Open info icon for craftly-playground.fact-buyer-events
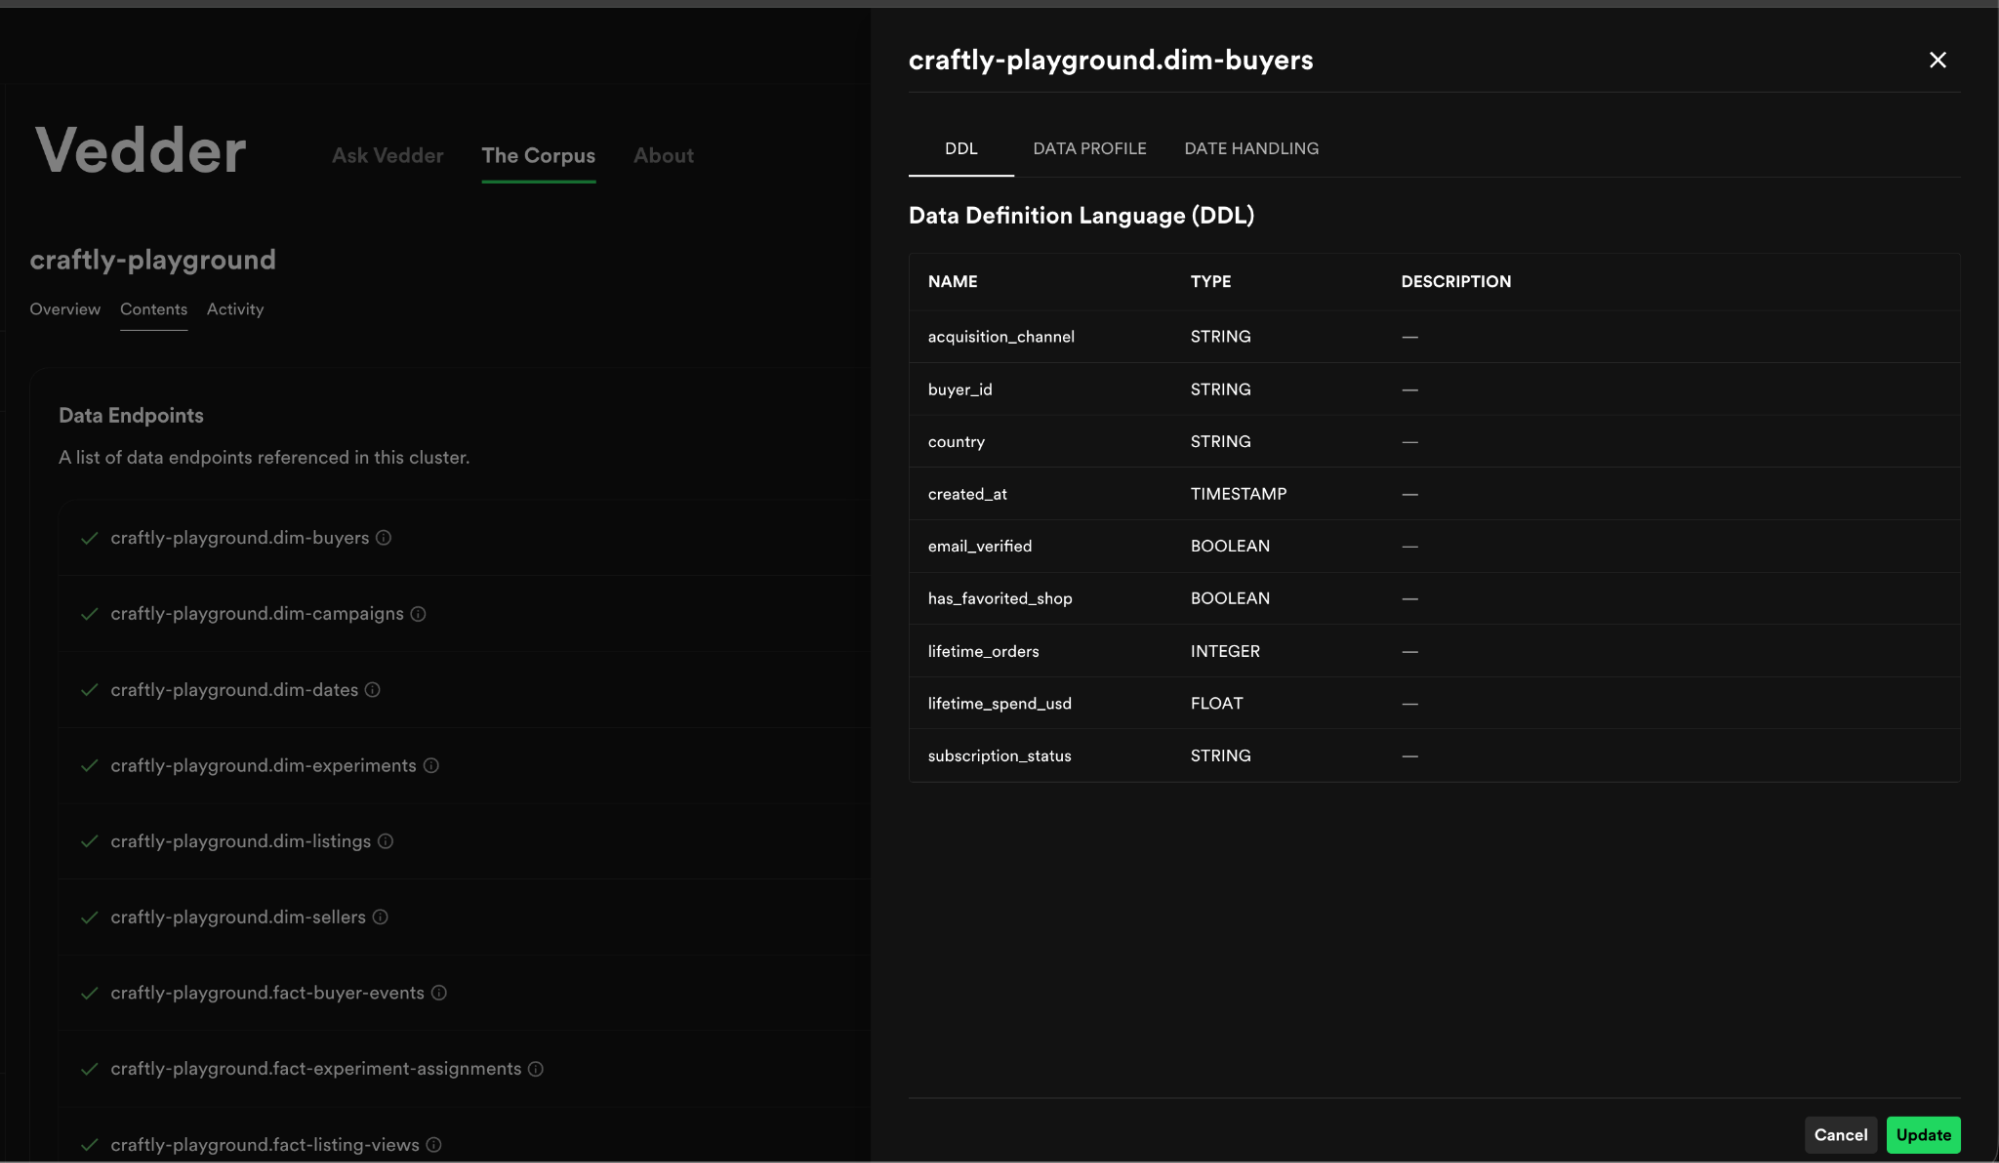This screenshot has width=1999, height=1163. click(x=438, y=993)
